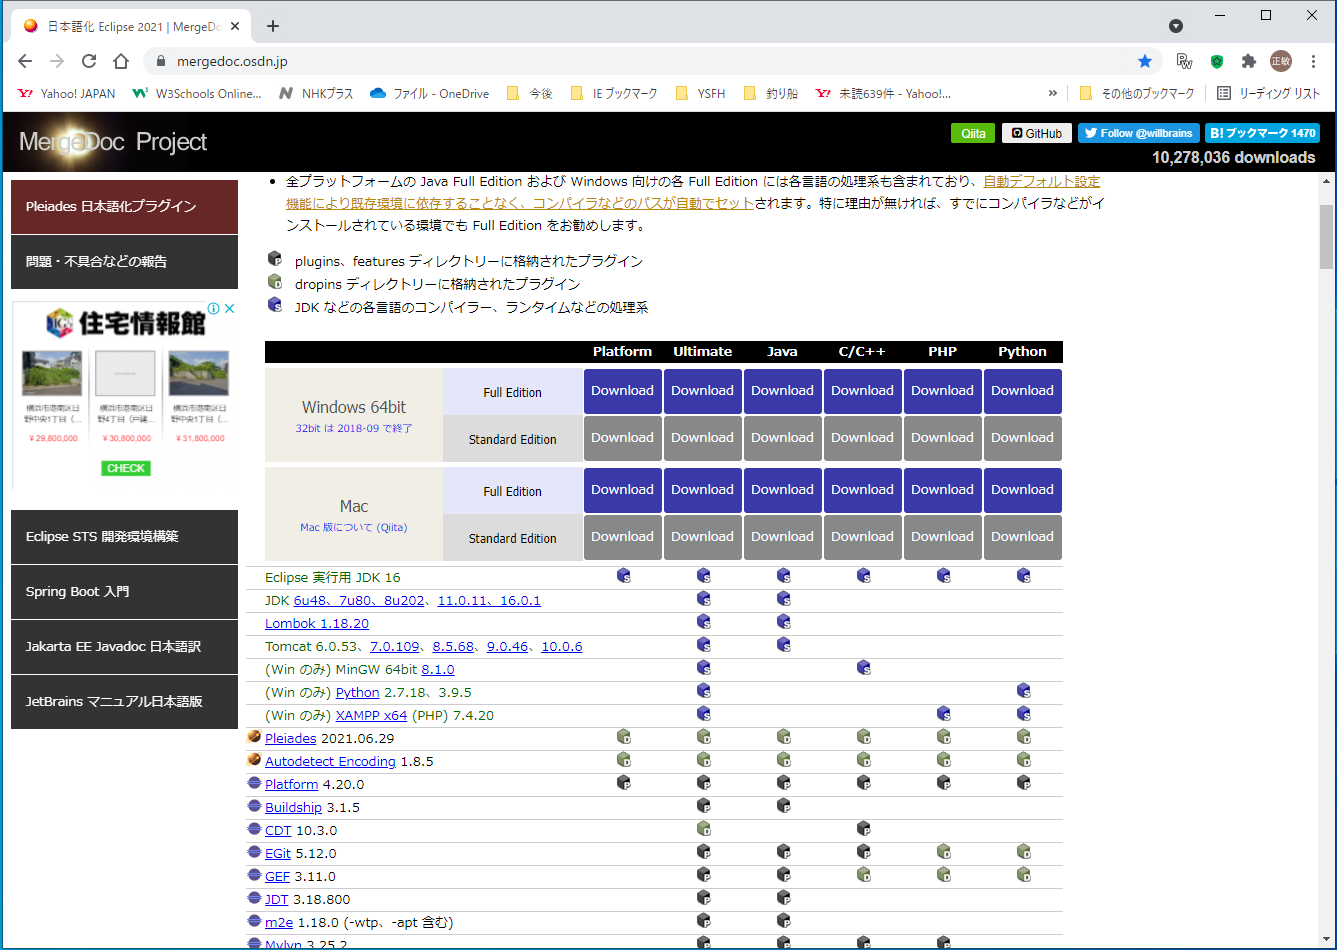Download Mac Full Edition Ultimate
The image size is (1337, 950).
point(703,490)
